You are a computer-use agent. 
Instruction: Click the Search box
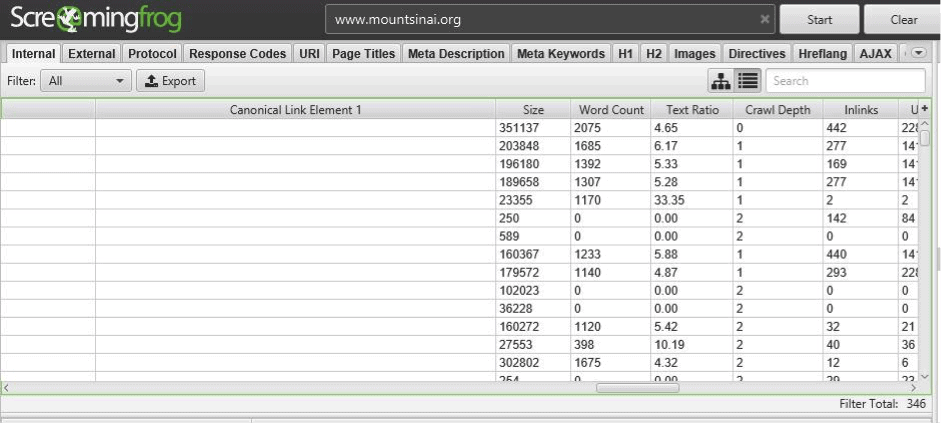click(846, 81)
